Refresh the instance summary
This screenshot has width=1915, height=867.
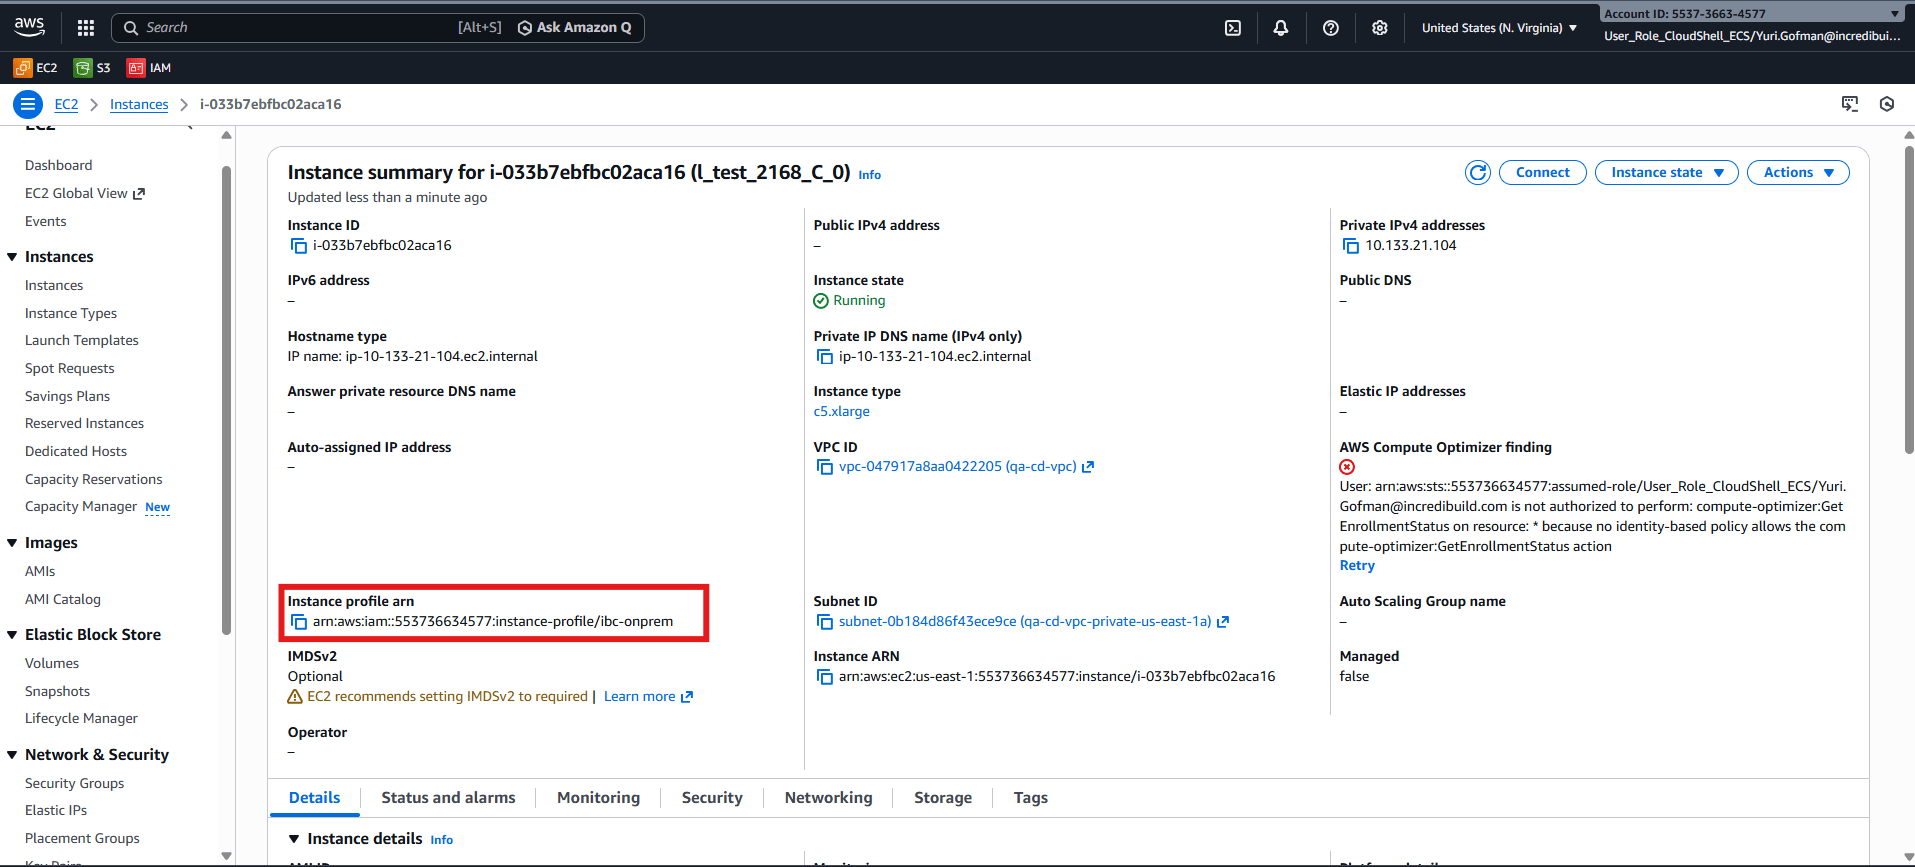(x=1478, y=173)
